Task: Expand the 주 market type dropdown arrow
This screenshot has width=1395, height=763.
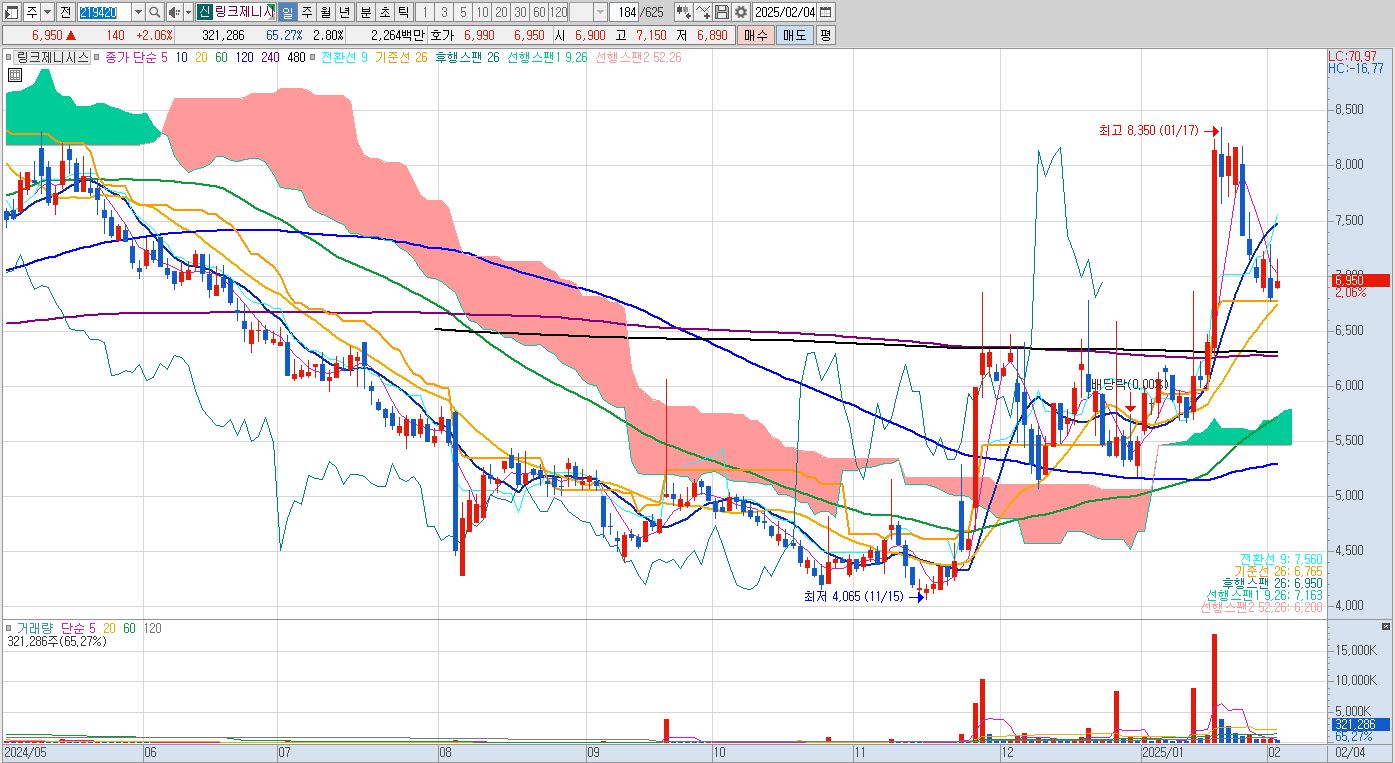Action: (47, 12)
